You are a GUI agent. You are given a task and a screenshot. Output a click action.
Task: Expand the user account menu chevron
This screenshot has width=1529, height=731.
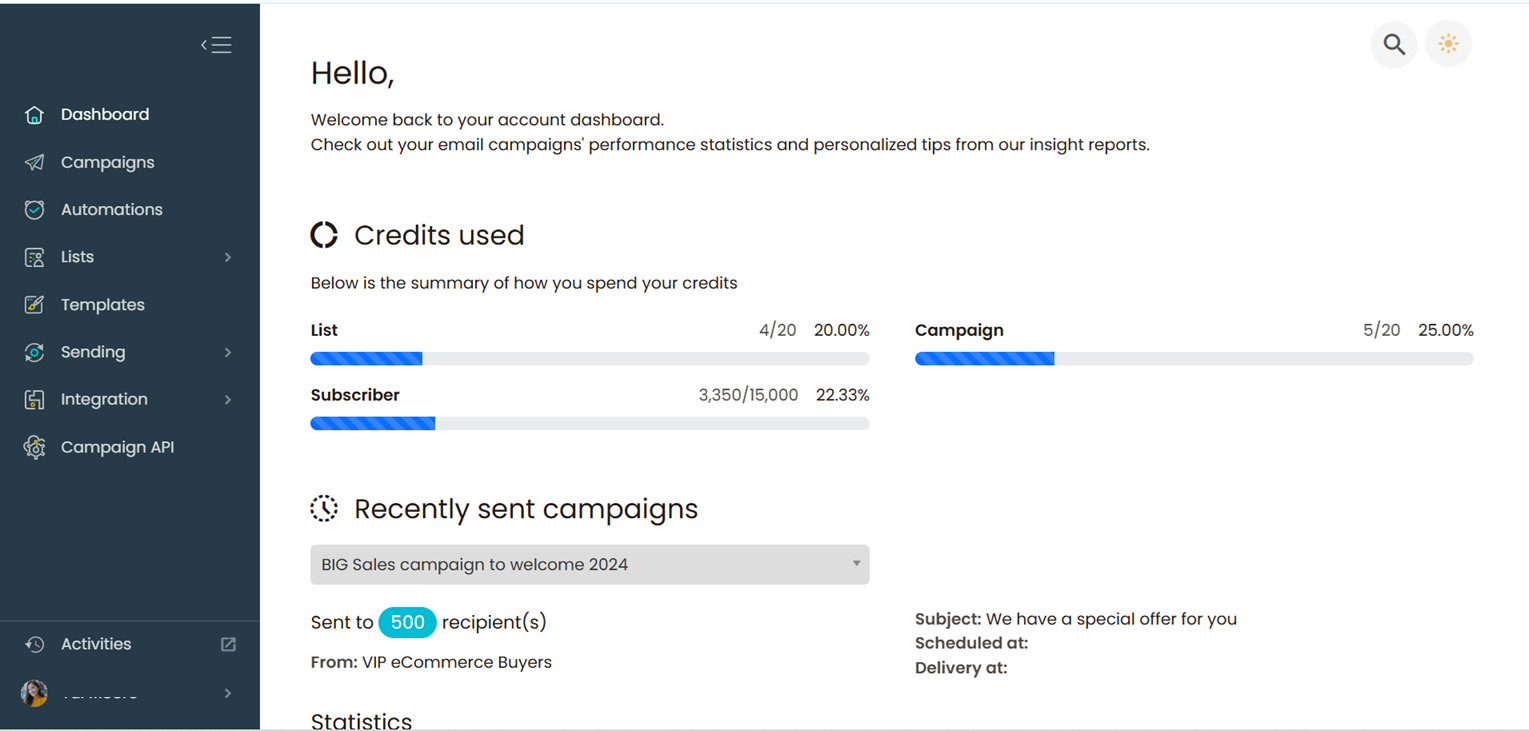(228, 693)
